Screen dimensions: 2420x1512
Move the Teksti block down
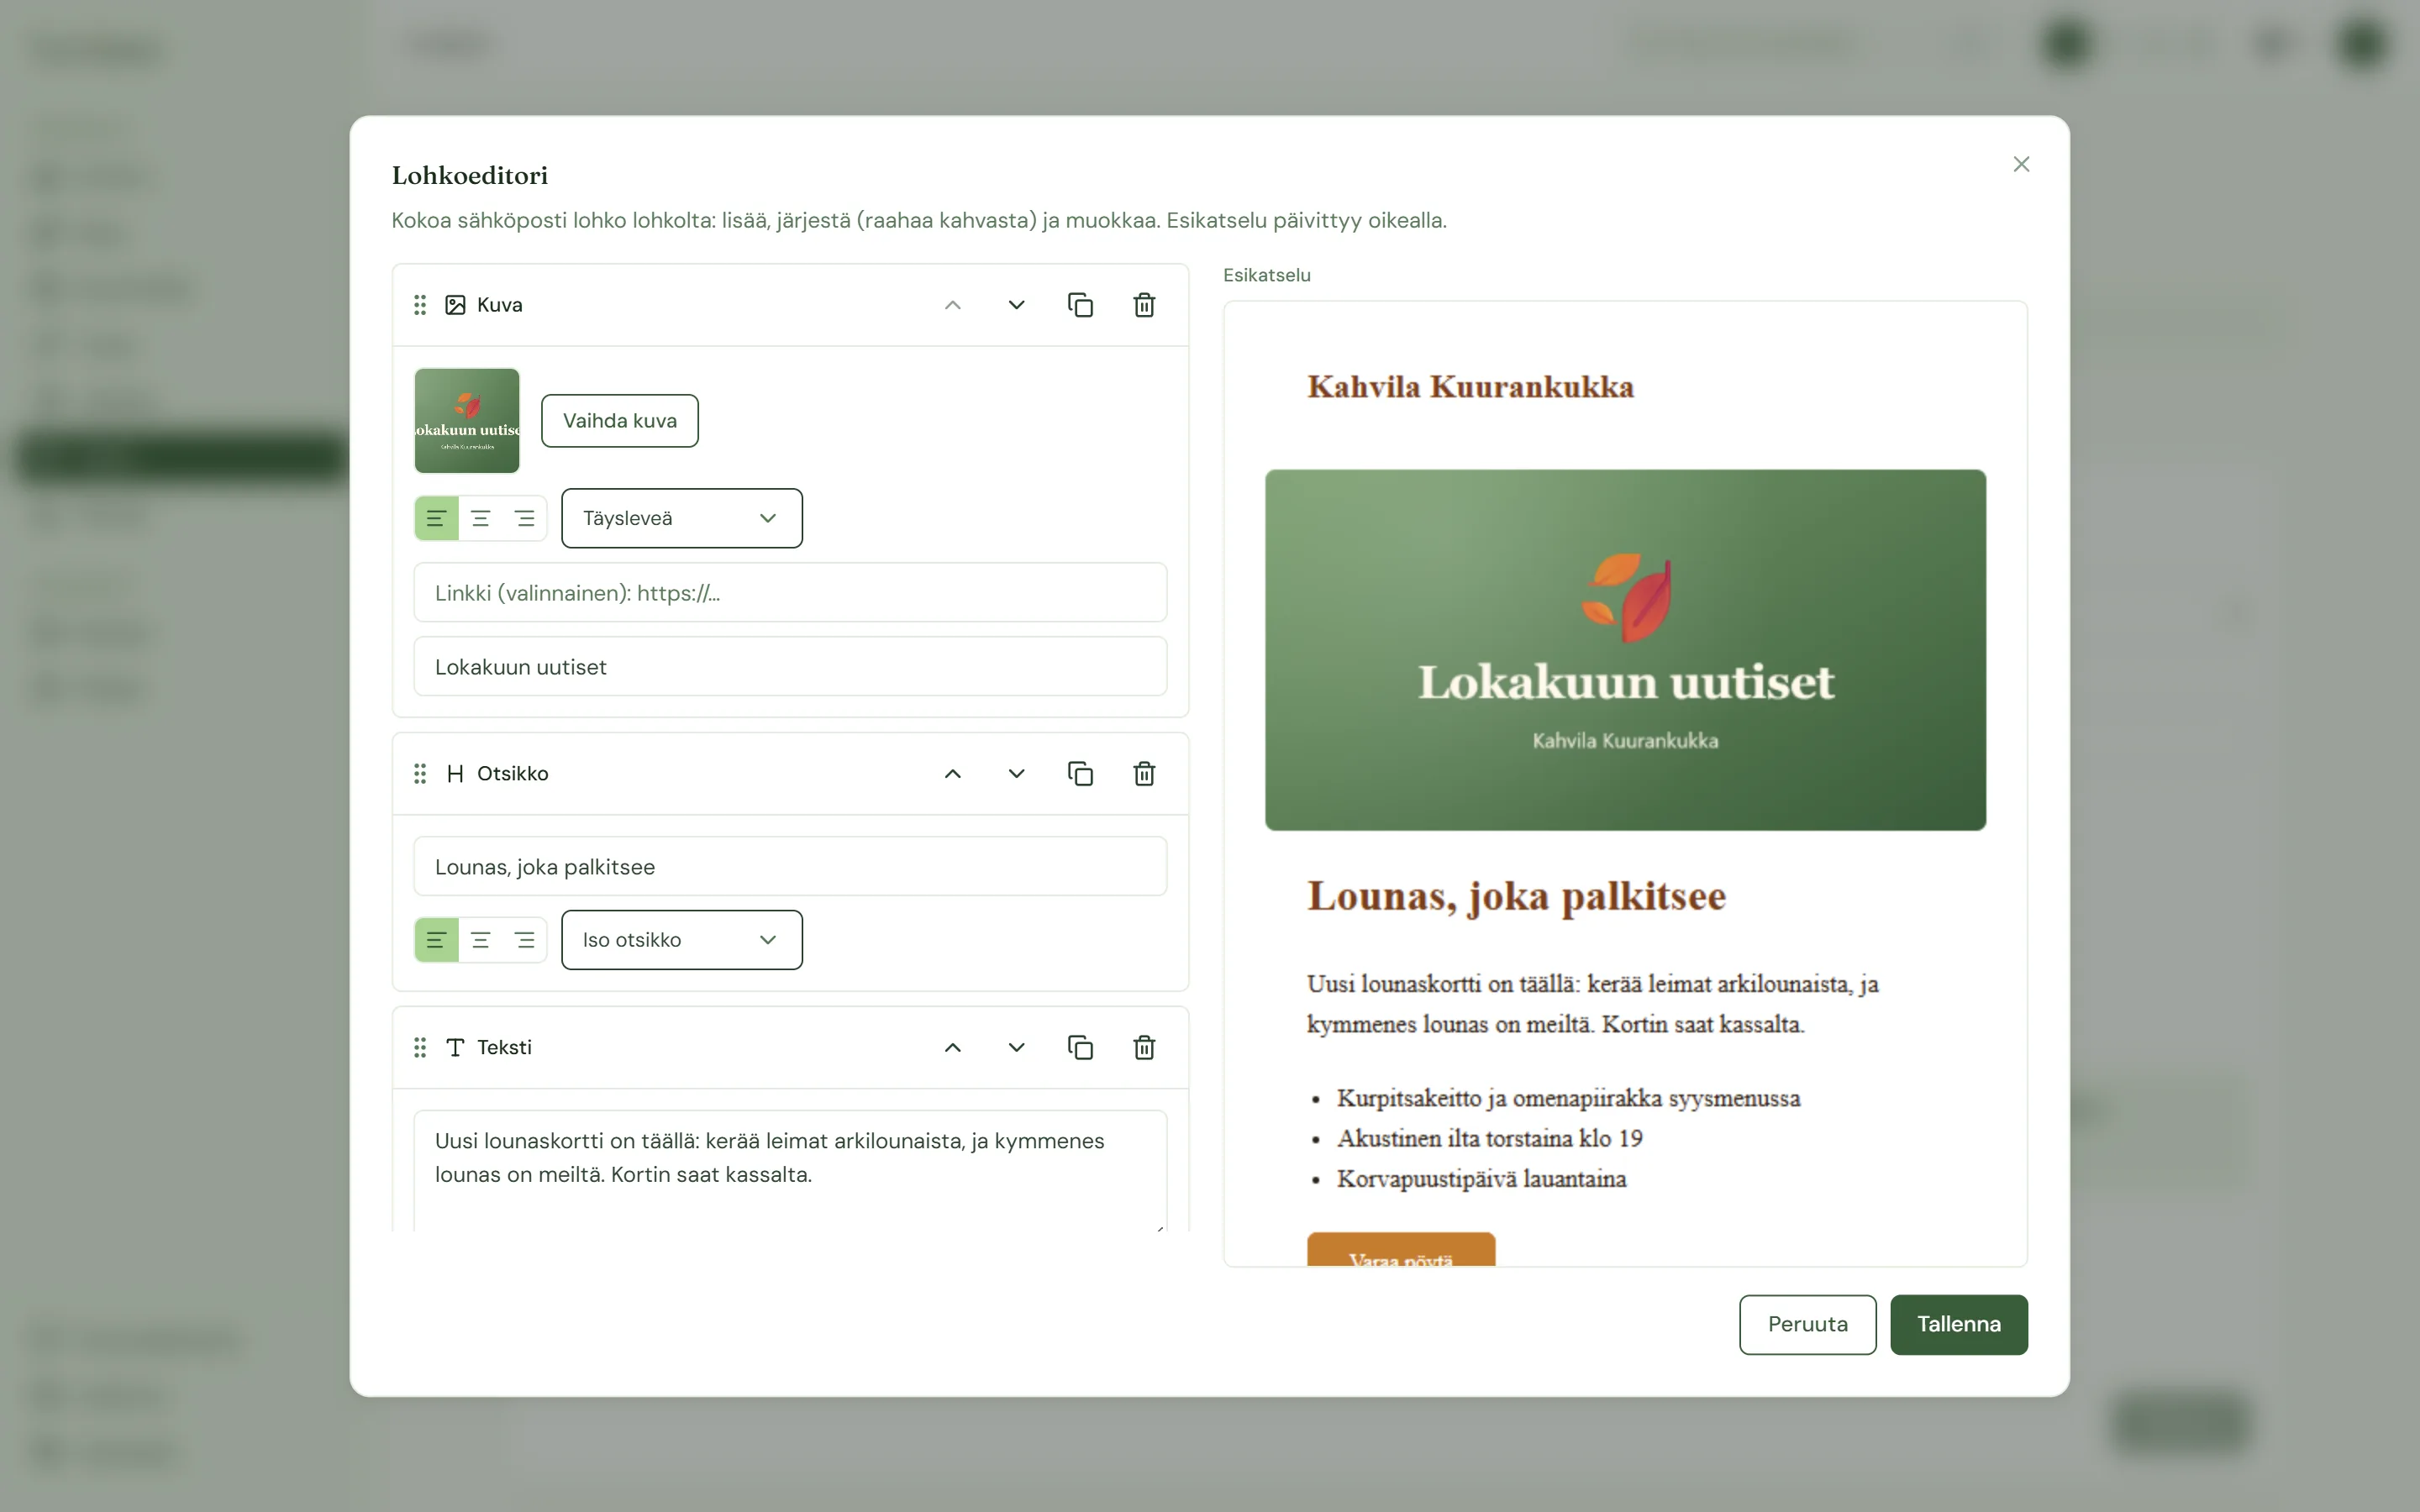[x=1016, y=1047]
